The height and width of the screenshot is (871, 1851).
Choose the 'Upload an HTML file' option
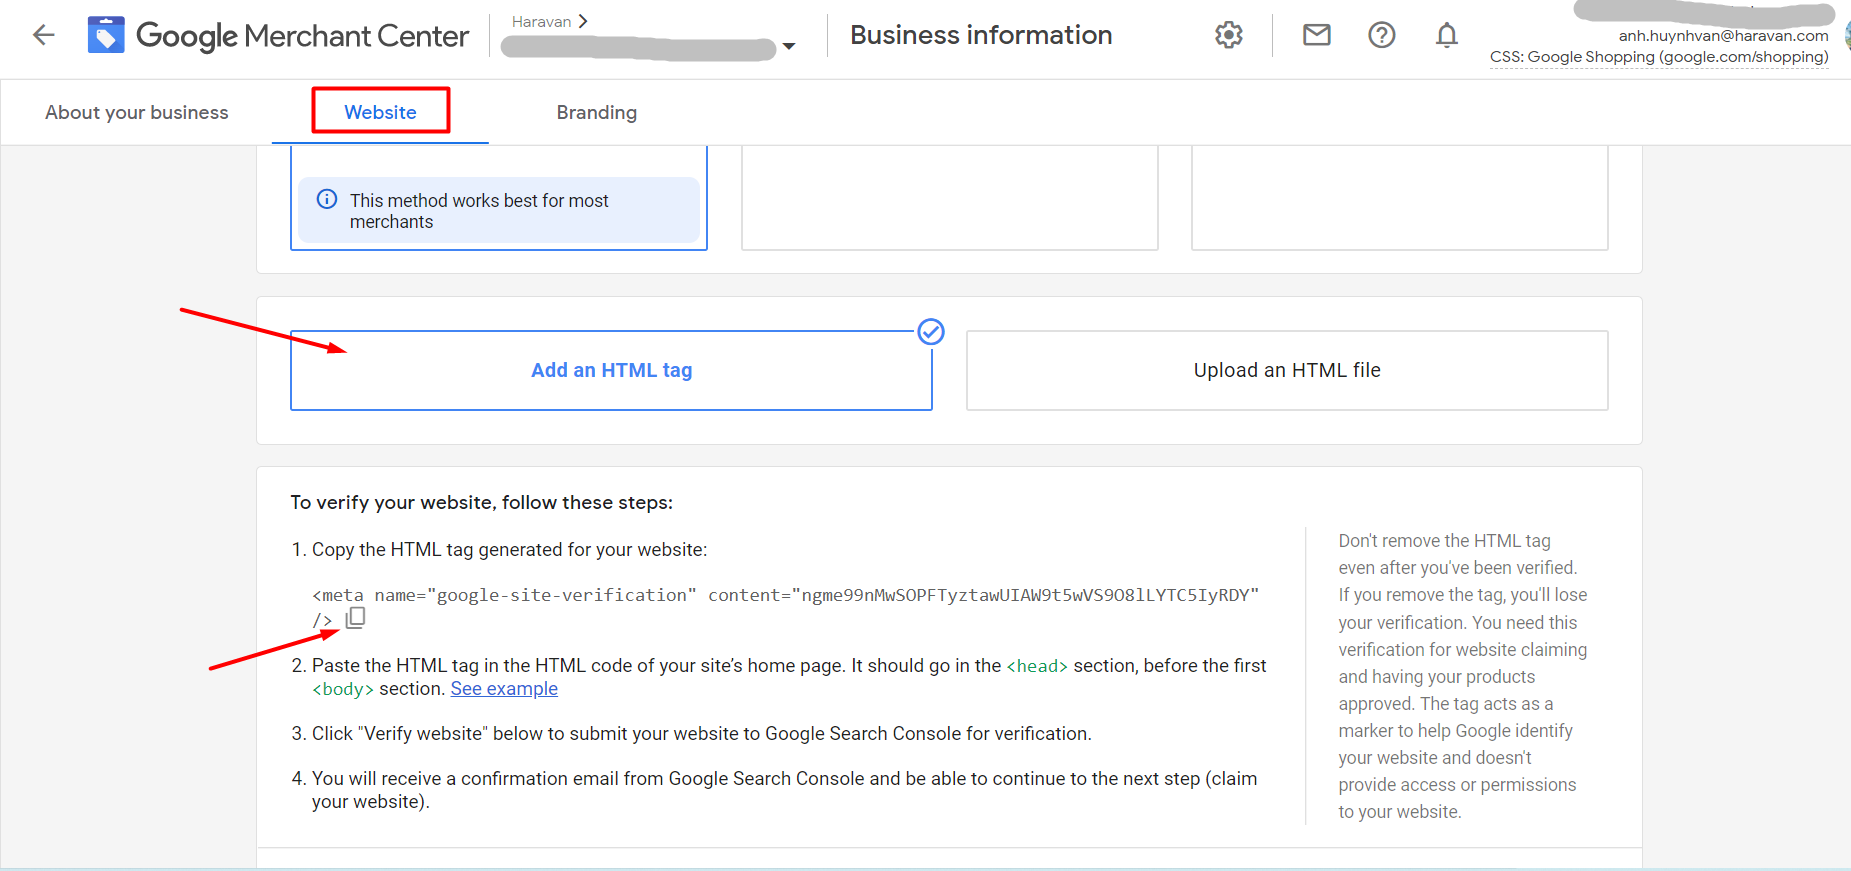click(1286, 370)
